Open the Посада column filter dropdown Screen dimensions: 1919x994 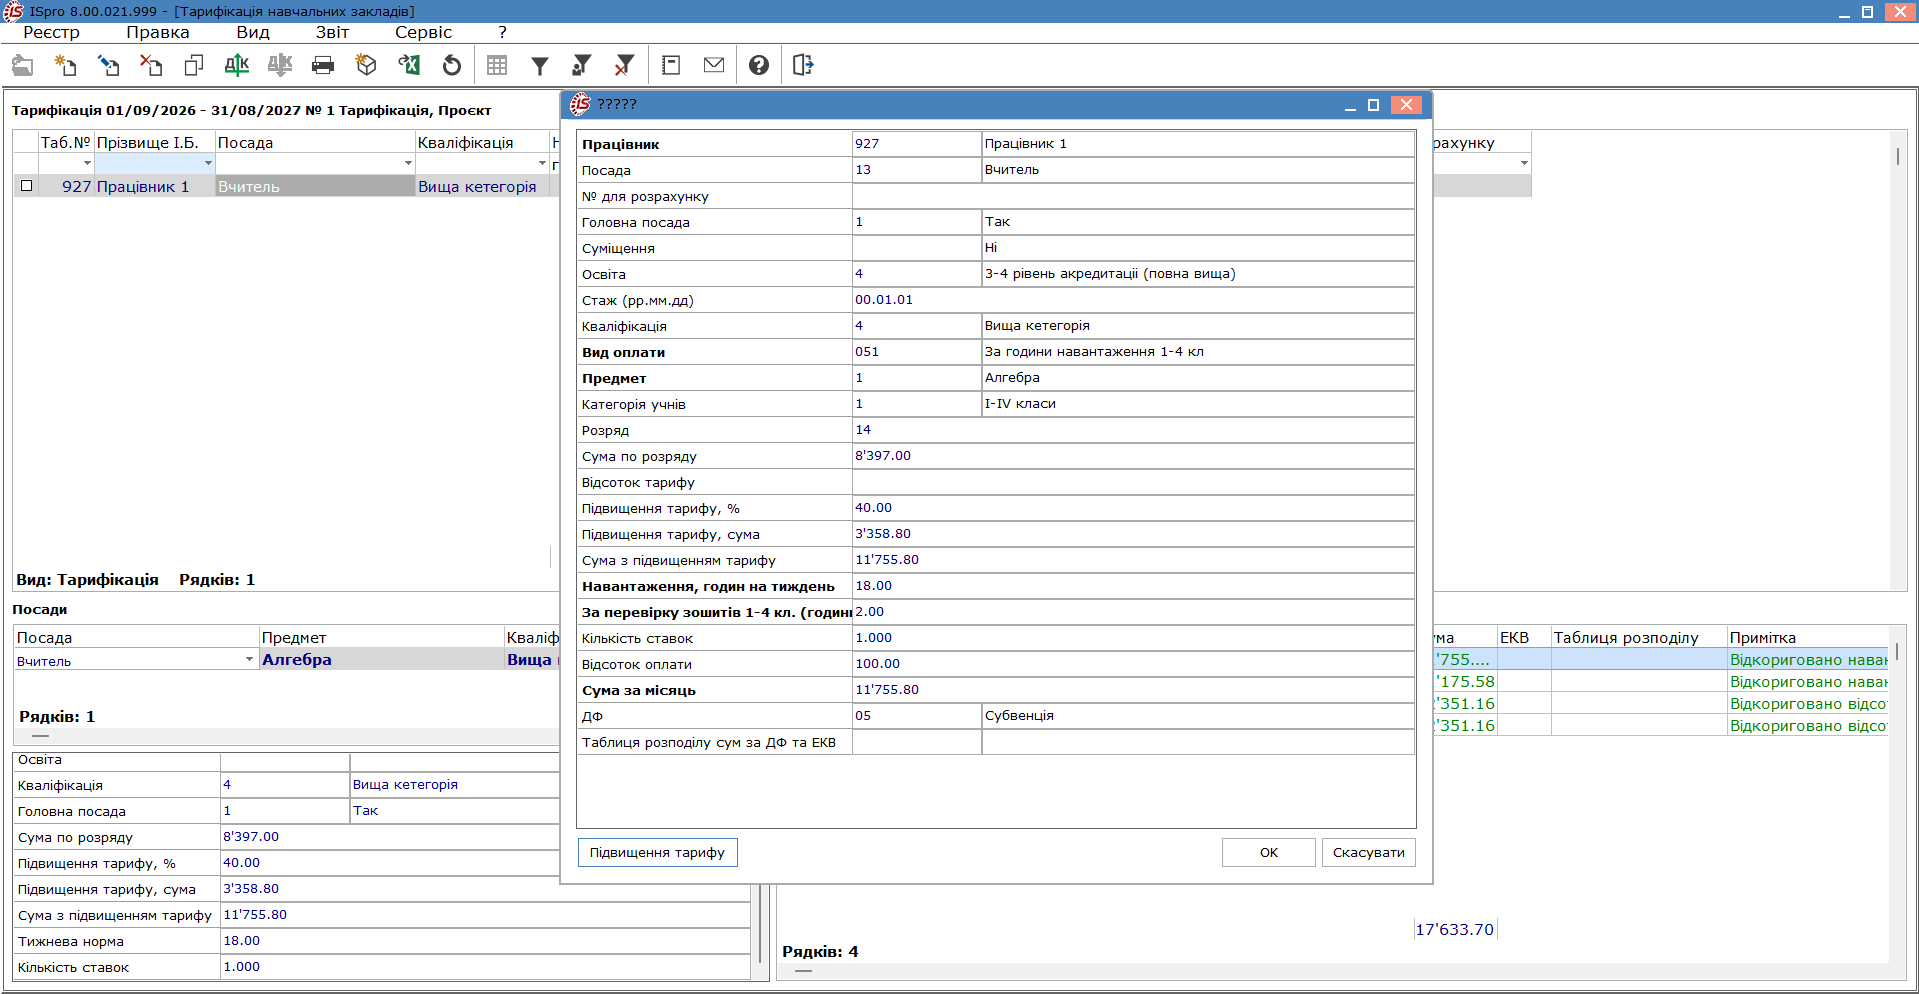click(408, 163)
